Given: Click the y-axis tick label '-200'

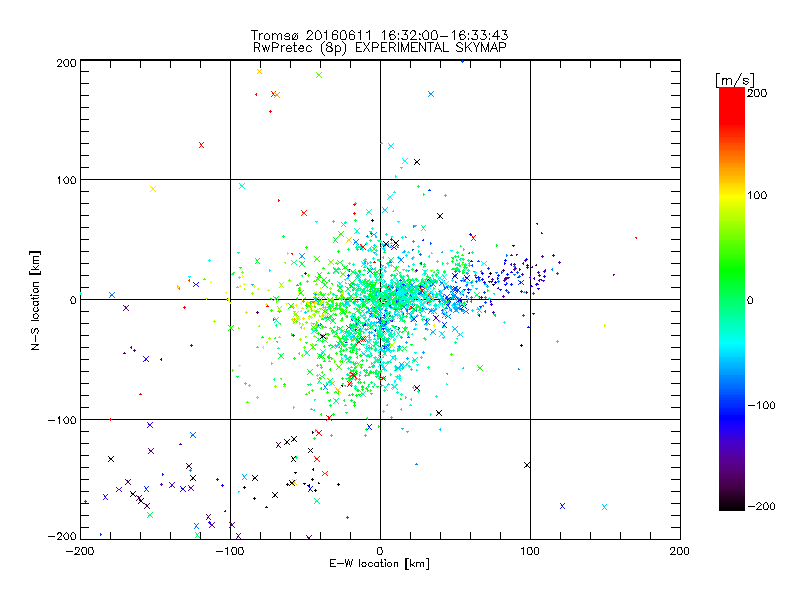Looking at the screenshot, I should point(62,536).
